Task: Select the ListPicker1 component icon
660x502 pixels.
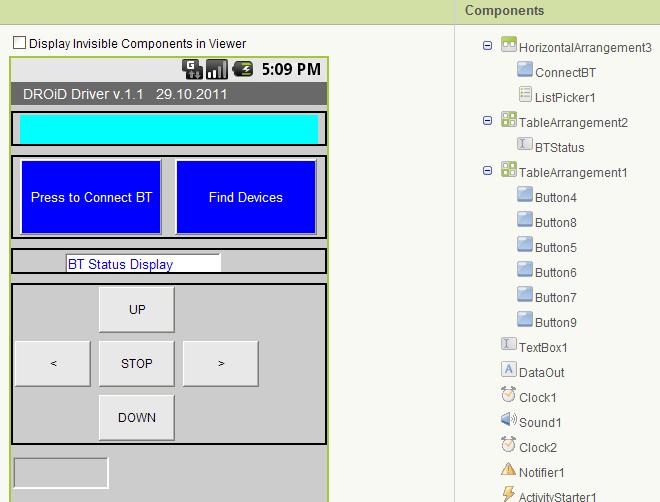Action: [525, 96]
